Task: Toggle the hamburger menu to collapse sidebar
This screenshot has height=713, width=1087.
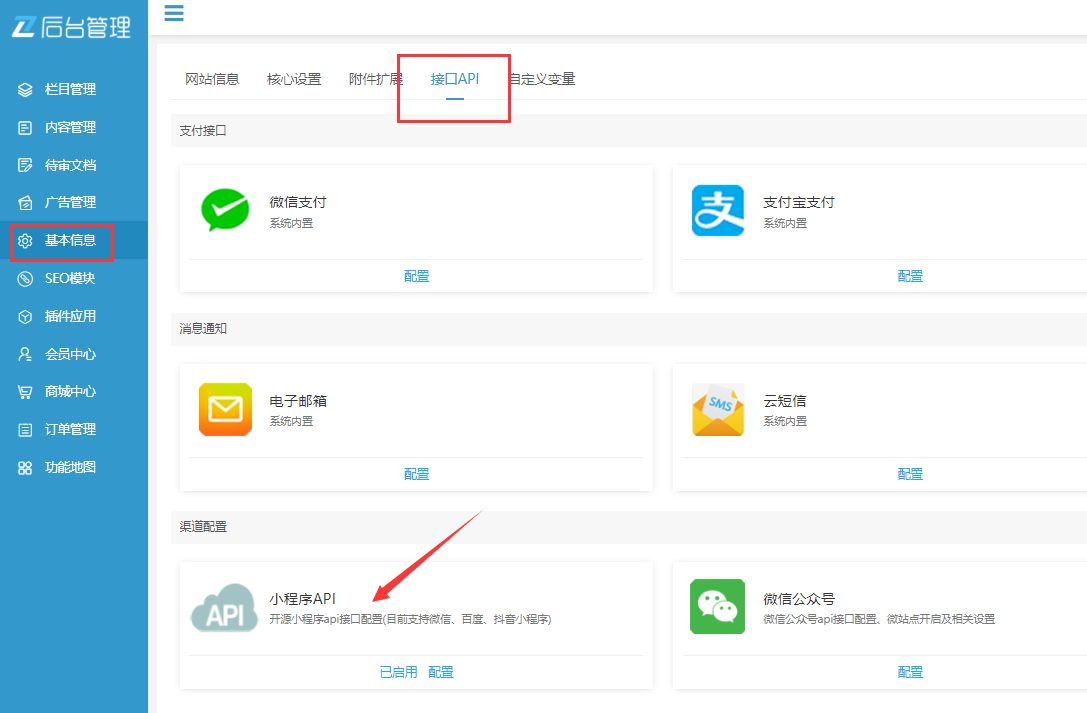Action: pos(174,13)
